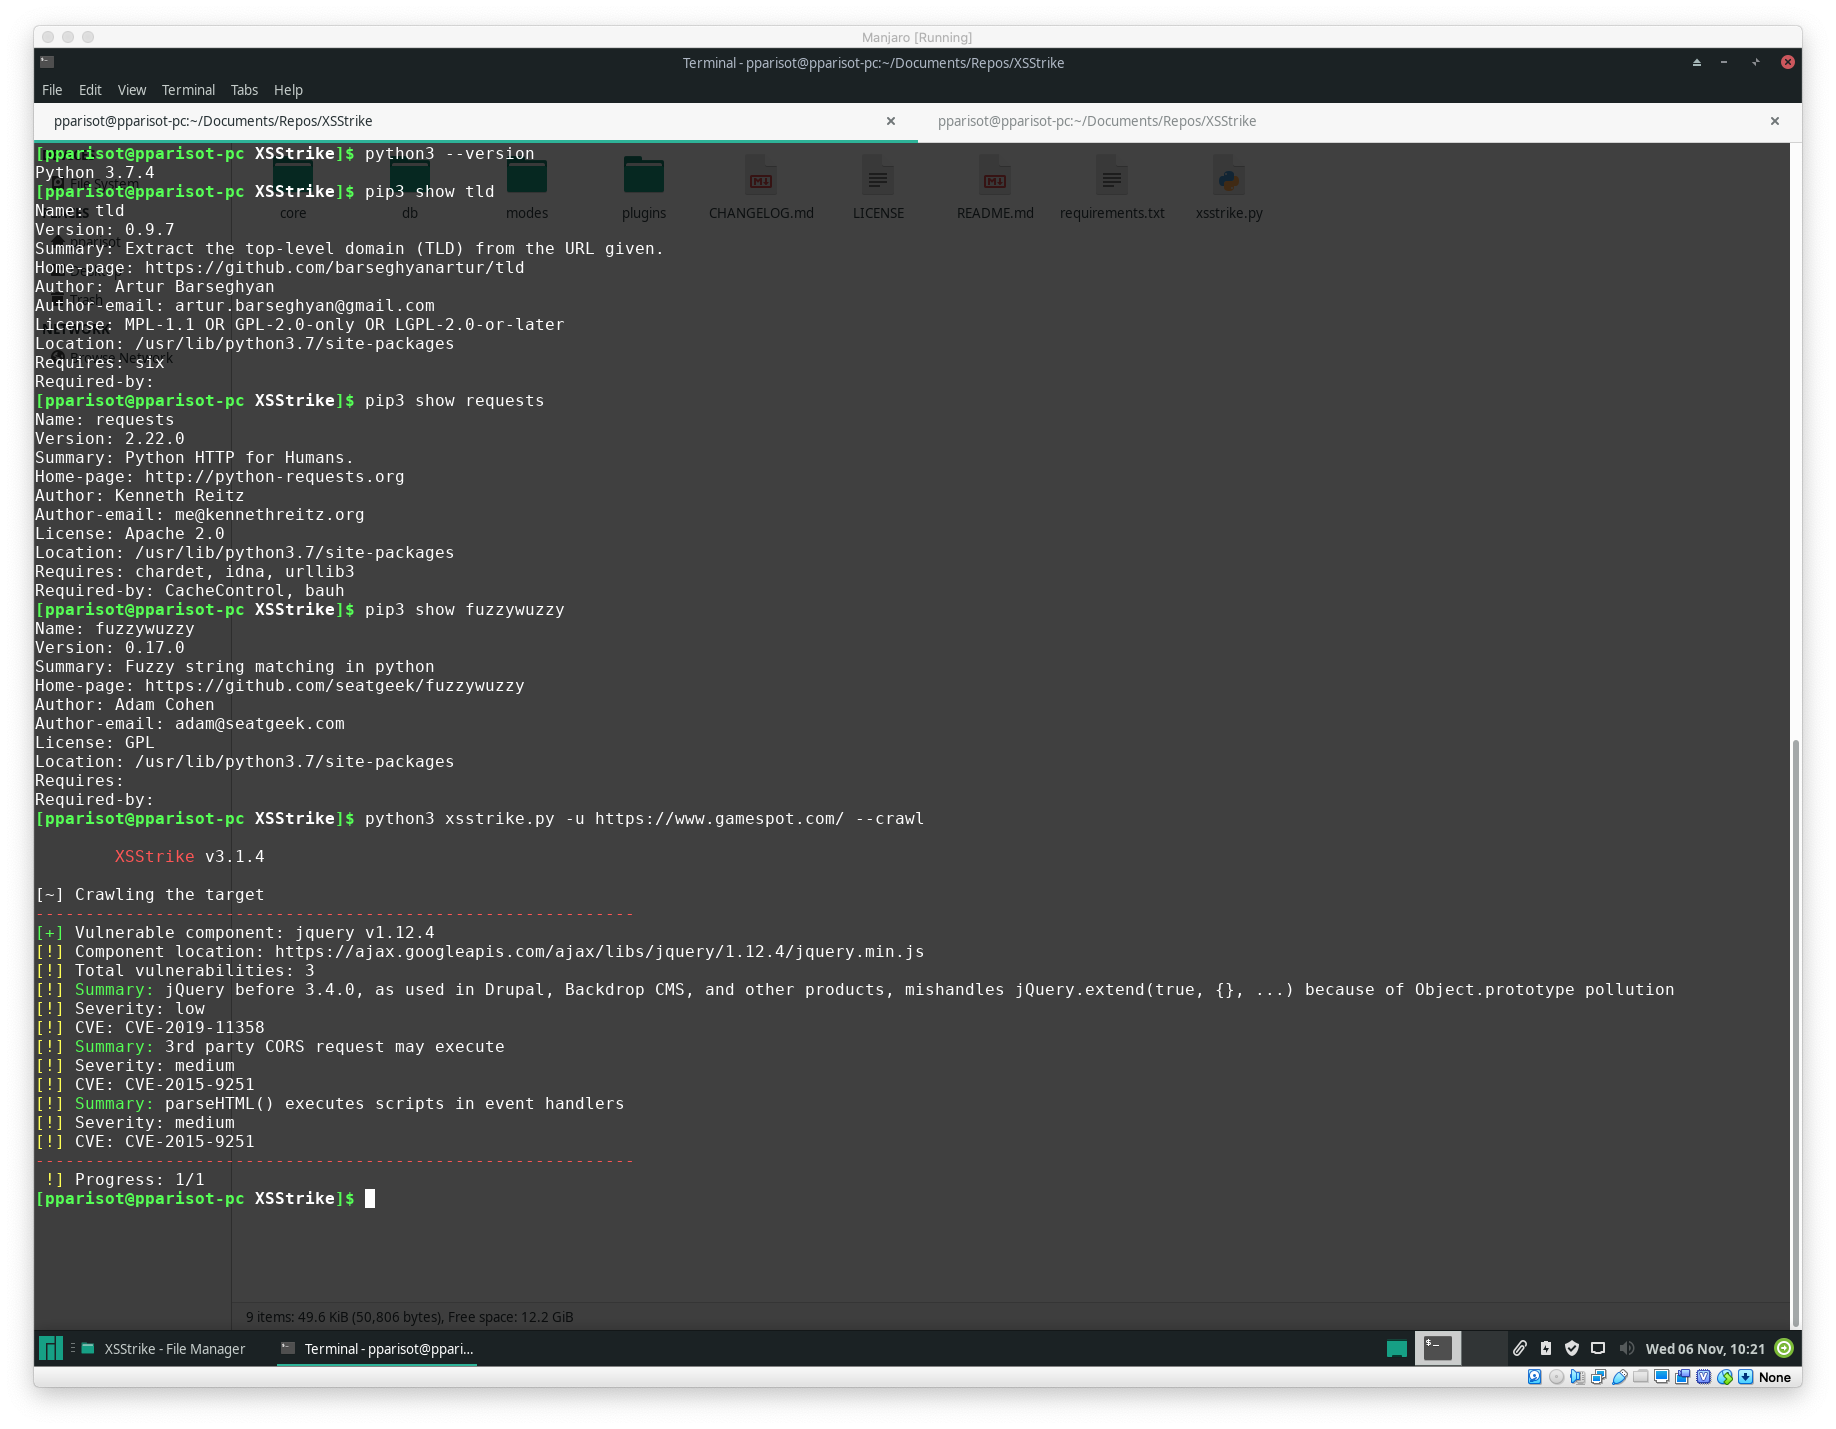Image resolution: width=1836 pixels, height=1429 pixels.
Task: Click the Terminal - pparisot taskbar button
Action: click(377, 1349)
